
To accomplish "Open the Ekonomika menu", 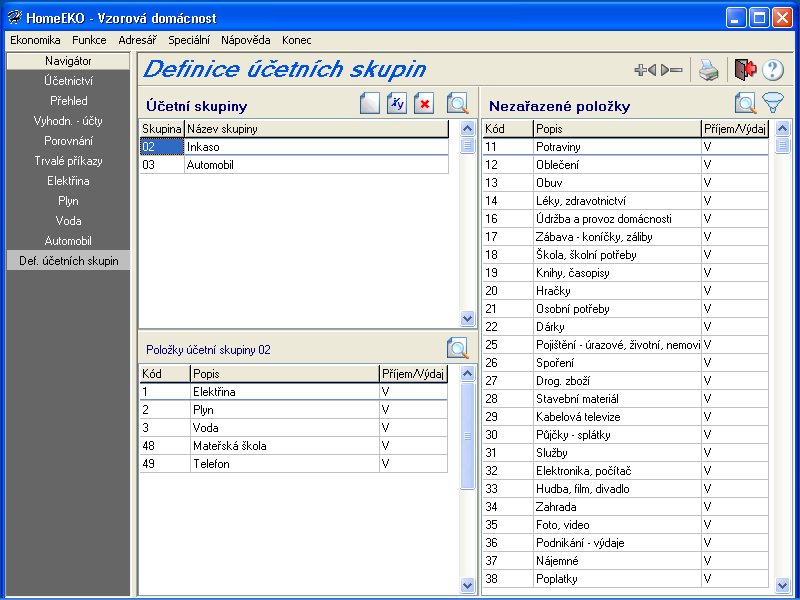I will point(35,40).
